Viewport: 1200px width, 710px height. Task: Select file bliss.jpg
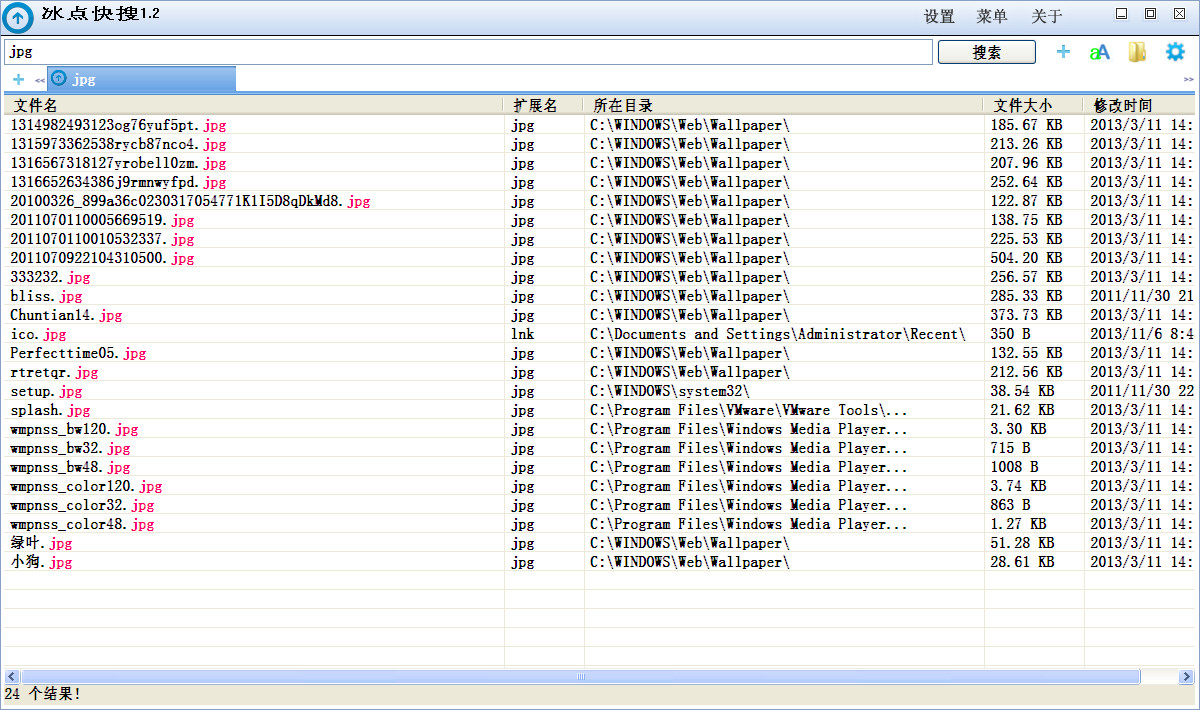46,296
